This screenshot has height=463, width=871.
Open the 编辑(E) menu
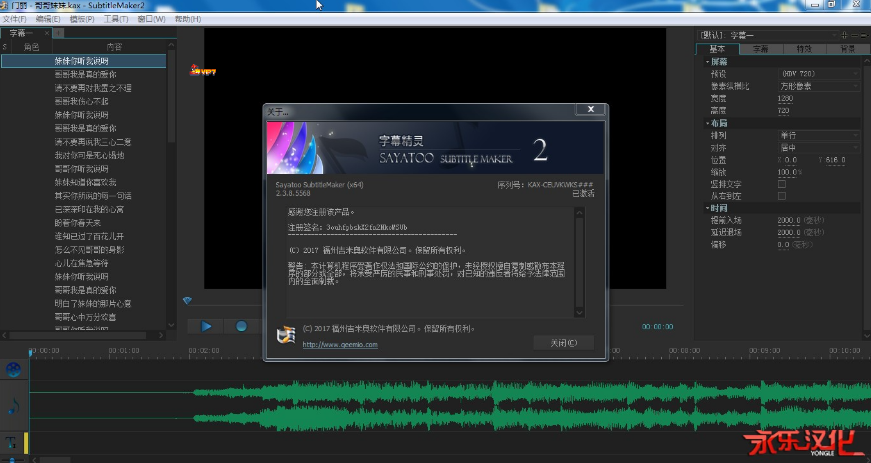48,19
